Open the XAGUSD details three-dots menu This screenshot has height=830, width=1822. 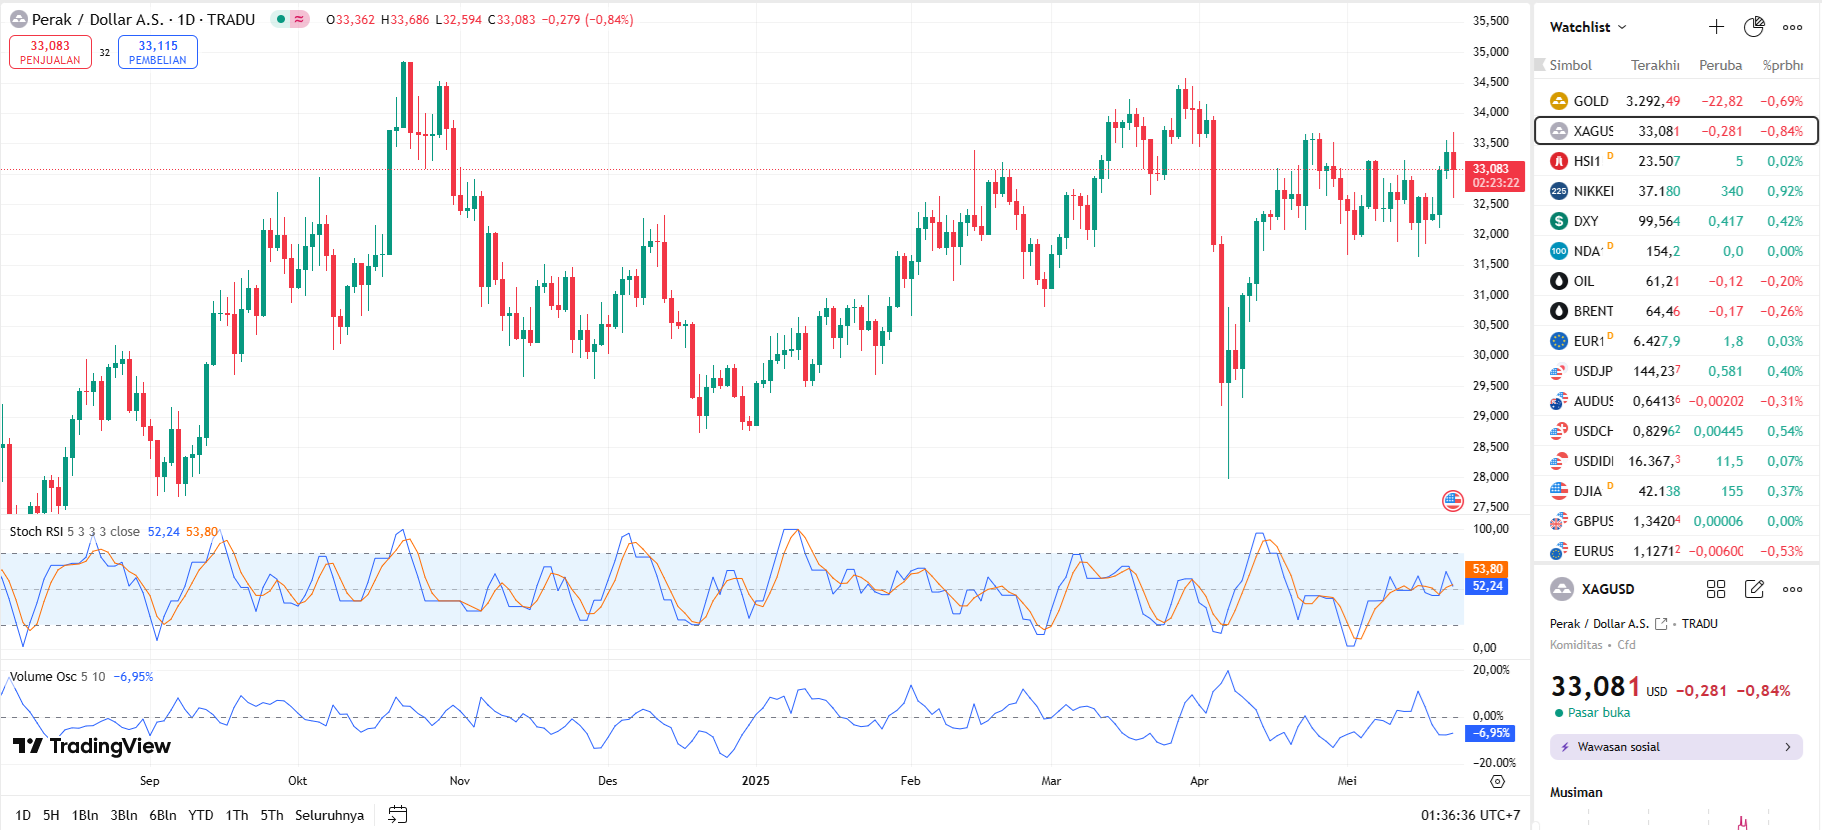coord(1792,589)
